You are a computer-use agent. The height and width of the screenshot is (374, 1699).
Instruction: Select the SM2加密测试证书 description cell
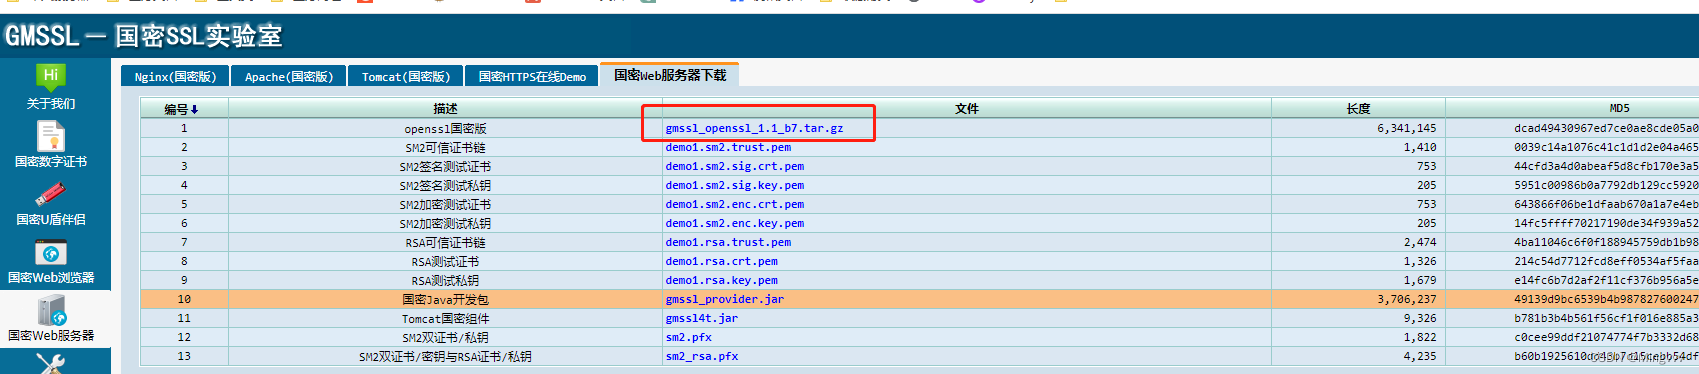tap(445, 205)
